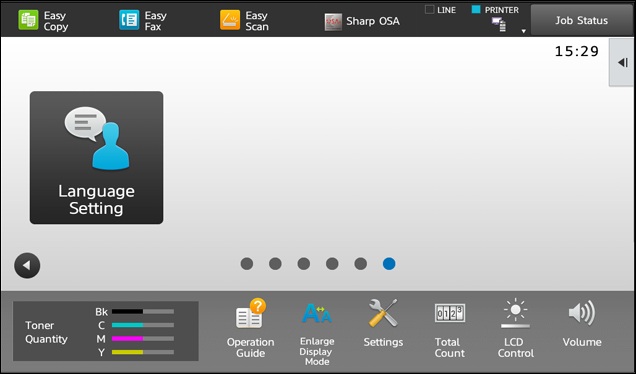The width and height of the screenshot is (636, 374).
Task: Open LCD Control brightness
Action: (x=516, y=329)
